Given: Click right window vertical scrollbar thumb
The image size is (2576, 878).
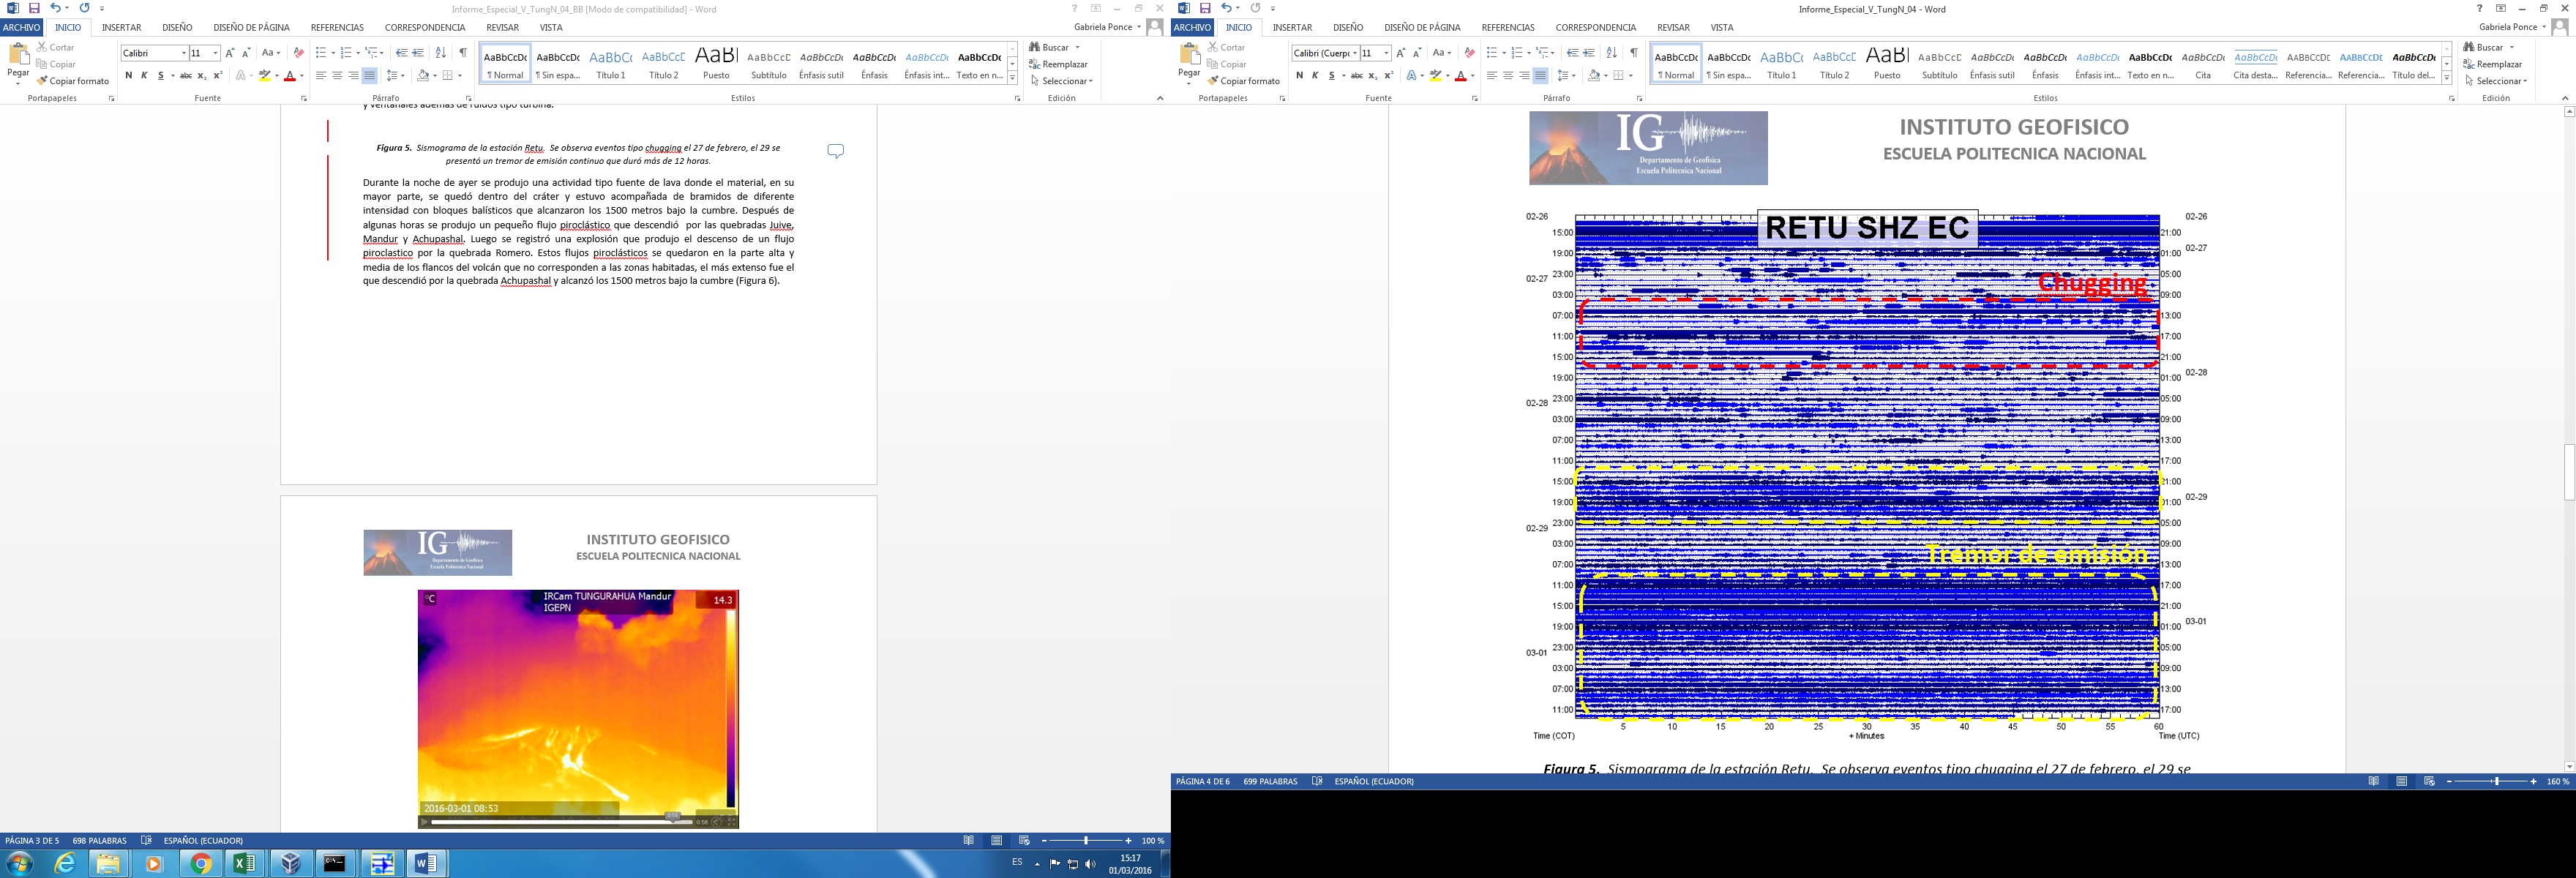Looking at the screenshot, I should [2569, 471].
